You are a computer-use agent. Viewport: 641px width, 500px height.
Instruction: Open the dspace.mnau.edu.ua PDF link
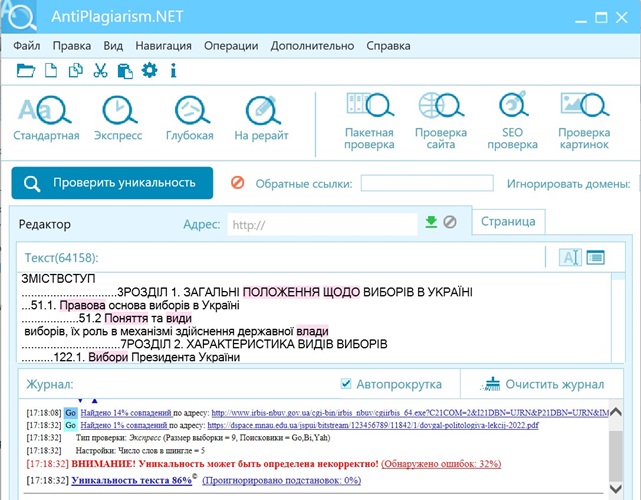click(373, 425)
